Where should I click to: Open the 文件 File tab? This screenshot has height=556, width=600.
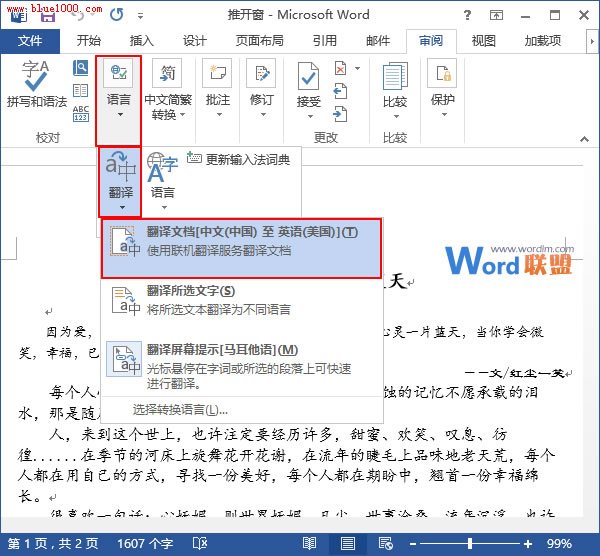(x=30, y=41)
